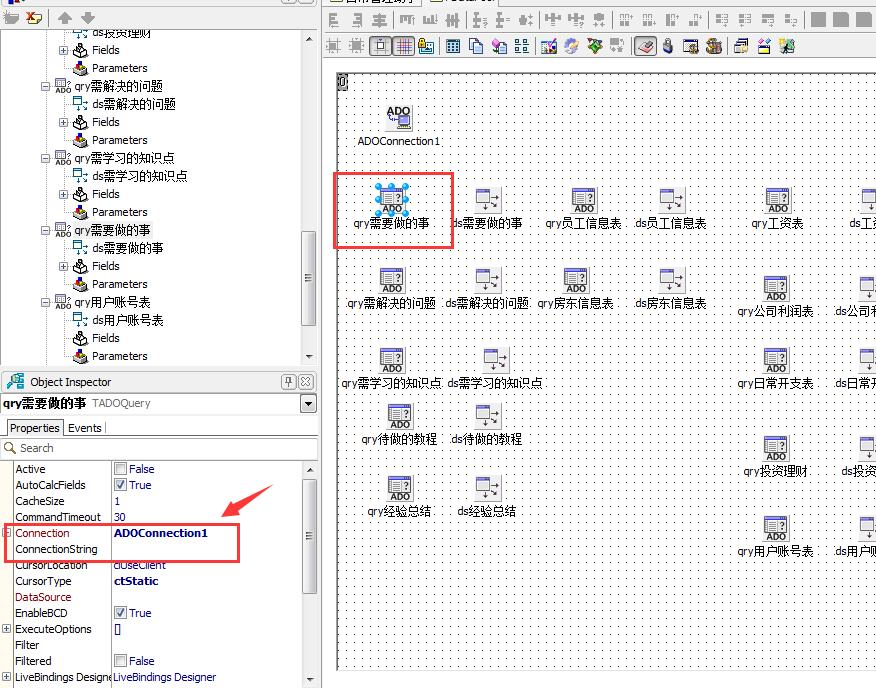Screen dimensions: 876x688
Task: Select the ds需要做的事 datasource component
Action: (x=488, y=200)
